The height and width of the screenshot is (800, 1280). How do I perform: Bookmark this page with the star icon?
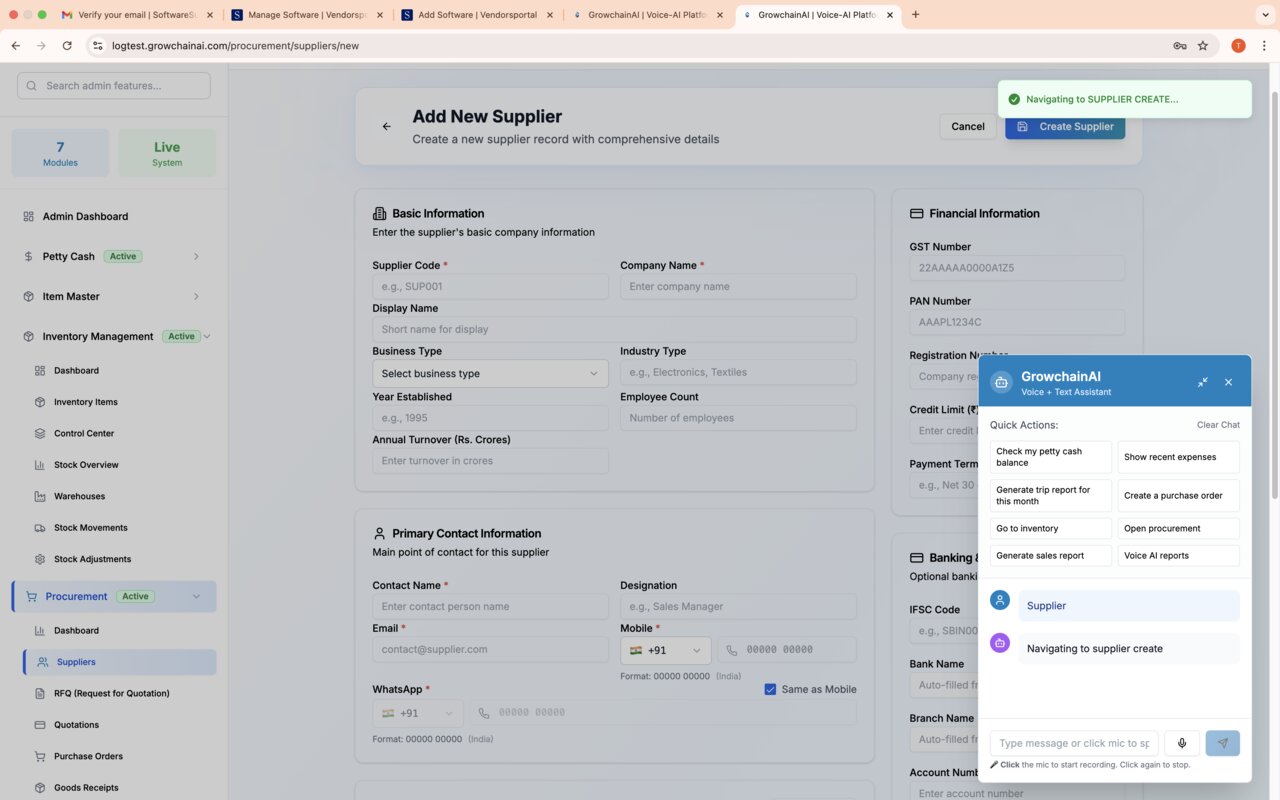pos(1203,45)
